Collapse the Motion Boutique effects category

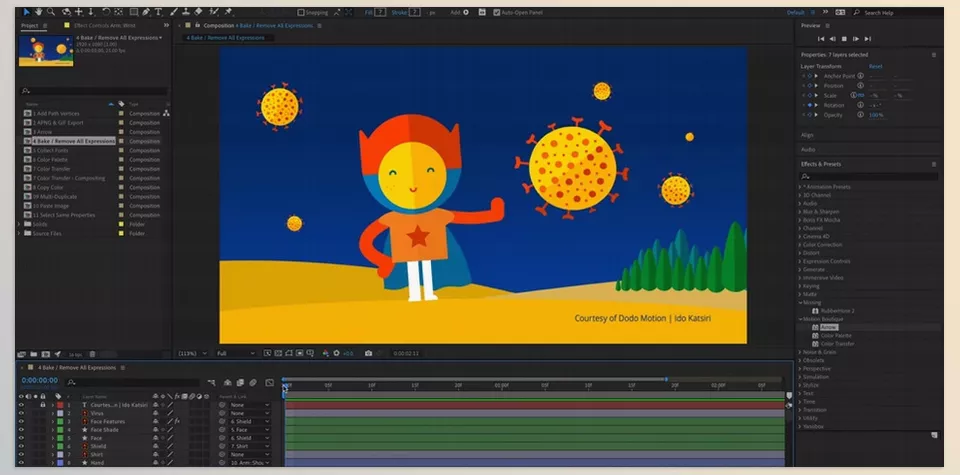point(800,319)
